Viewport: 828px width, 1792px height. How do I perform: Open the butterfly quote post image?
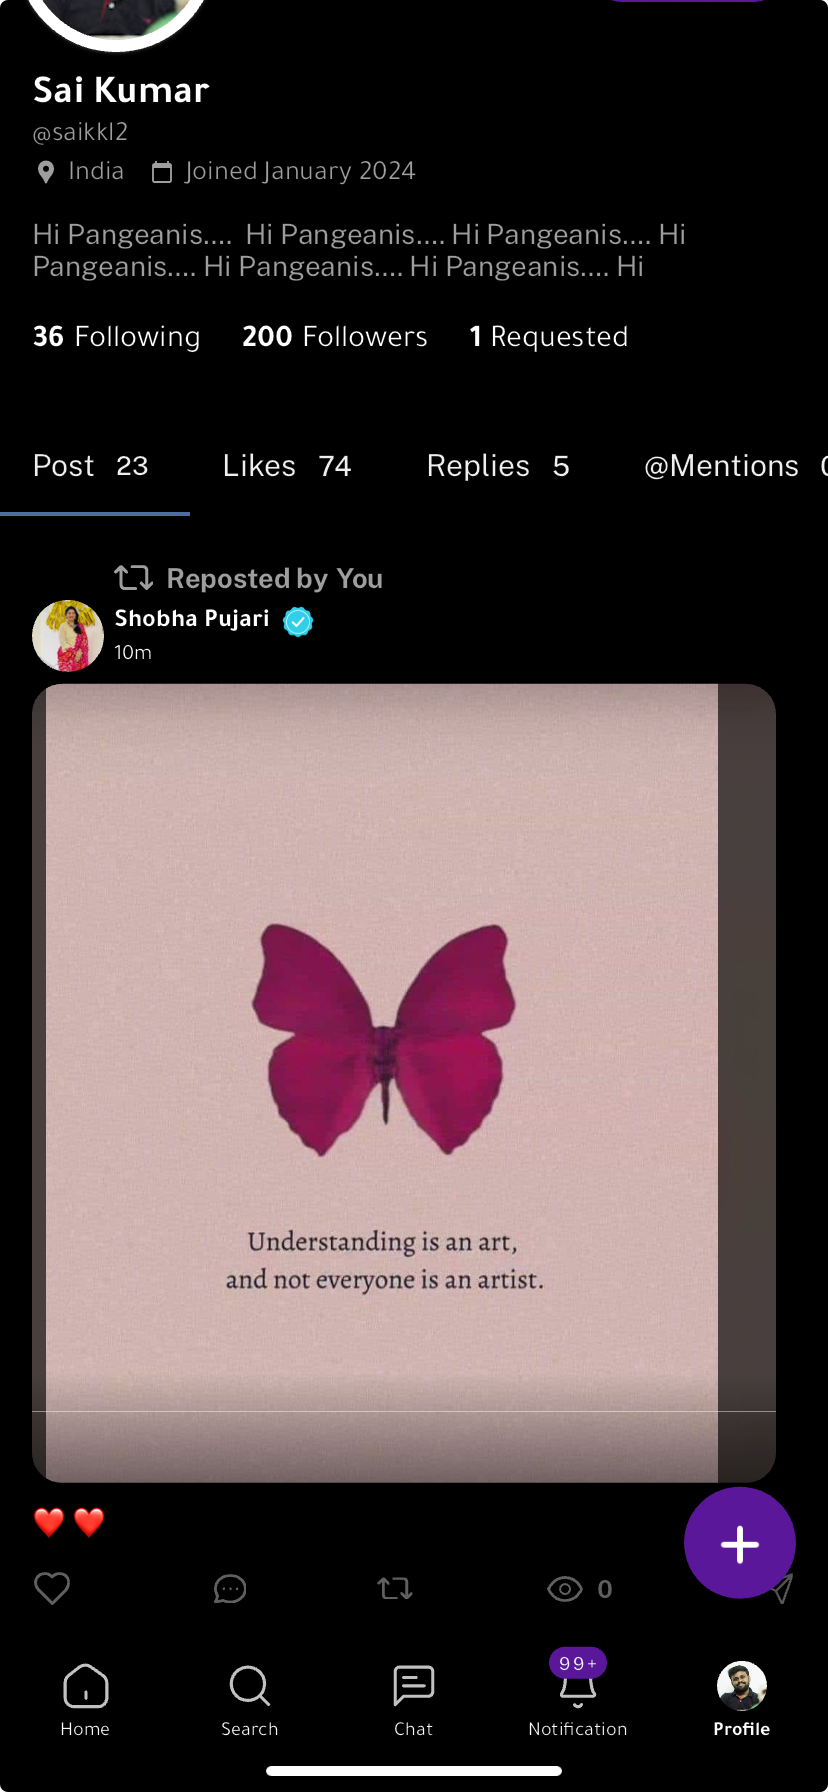pos(404,1083)
